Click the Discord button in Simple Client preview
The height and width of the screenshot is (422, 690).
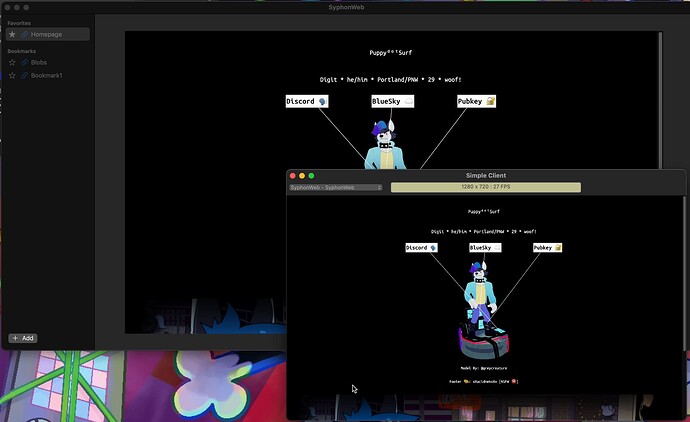click(x=421, y=248)
